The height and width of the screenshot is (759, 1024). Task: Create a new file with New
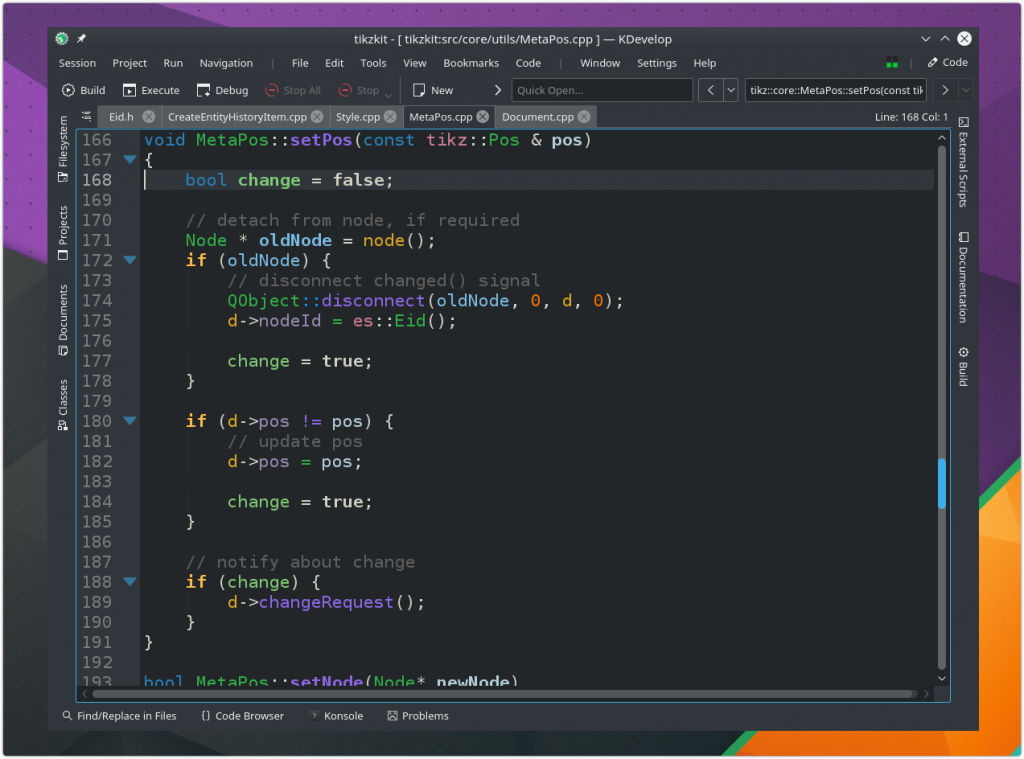click(x=432, y=90)
